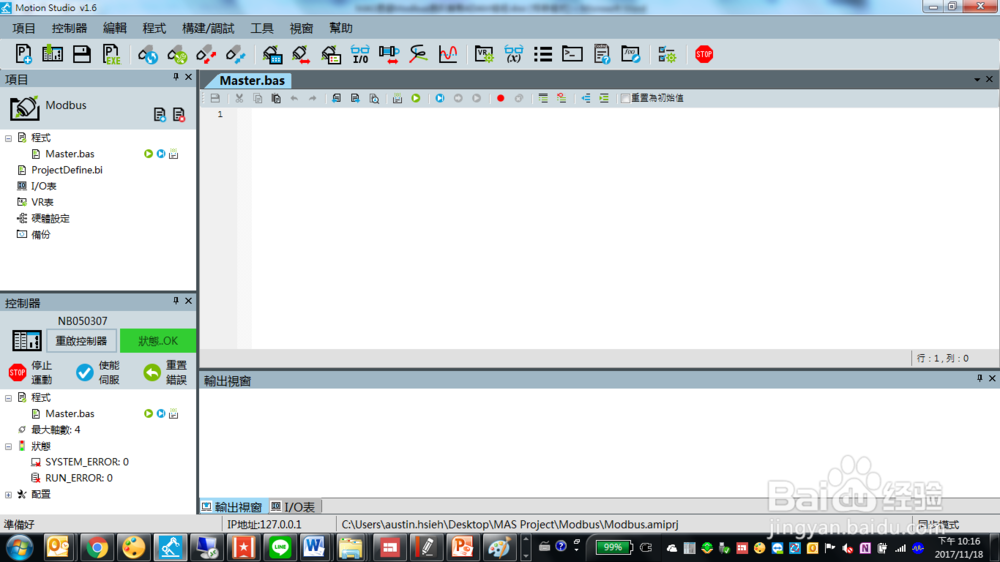Select I/O表 in project tree
The image size is (1000, 562).
[x=43, y=186]
